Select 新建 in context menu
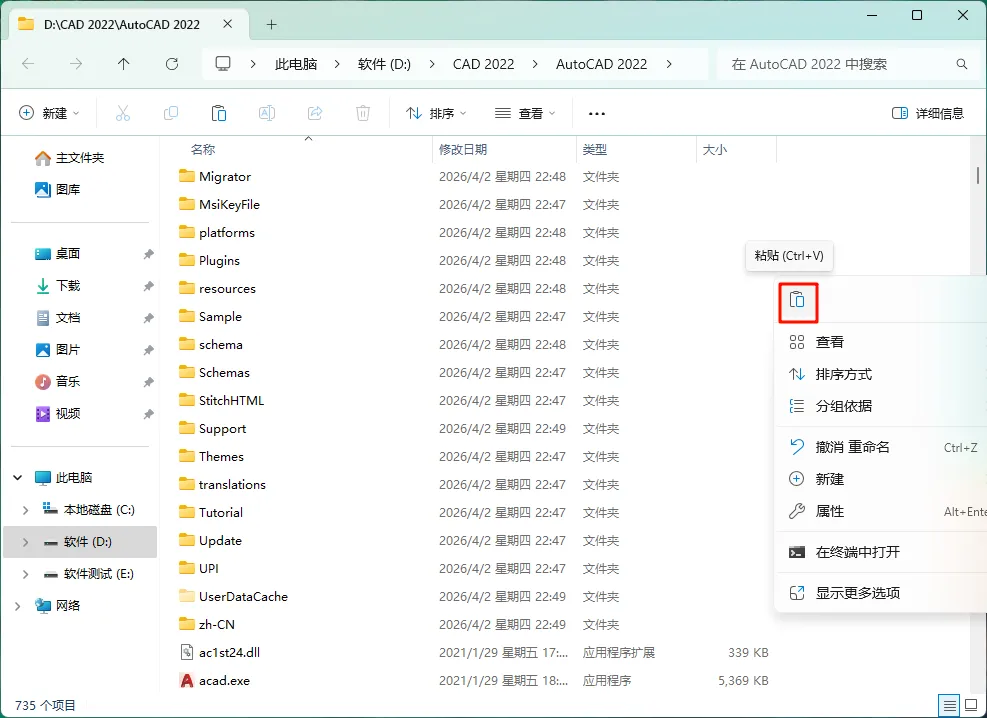This screenshot has width=987, height=718. coord(881,479)
